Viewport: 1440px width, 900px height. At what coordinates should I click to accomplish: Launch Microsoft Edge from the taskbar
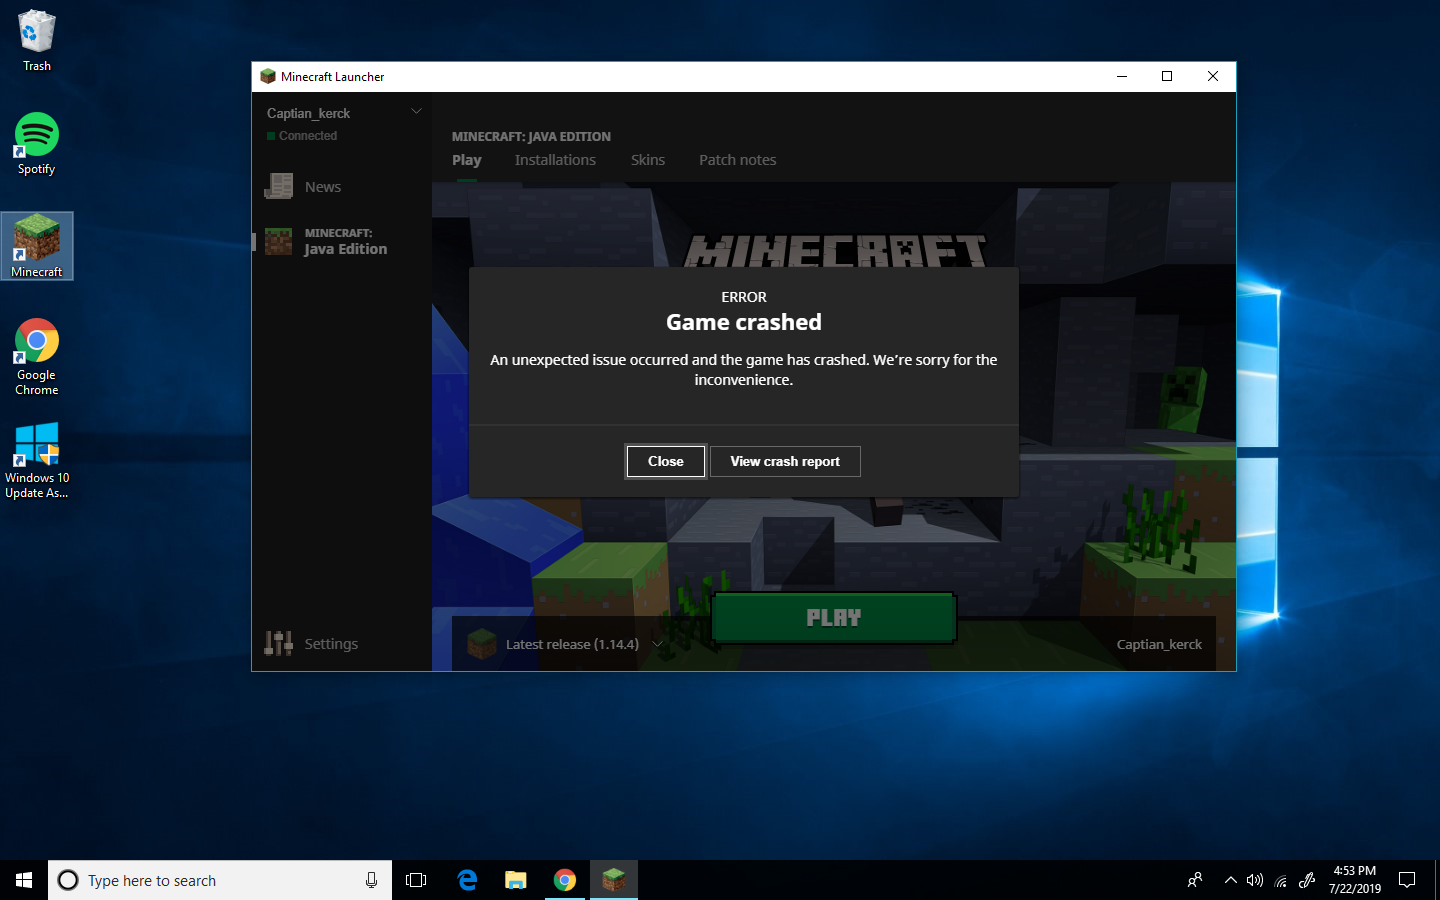click(467, 880)
